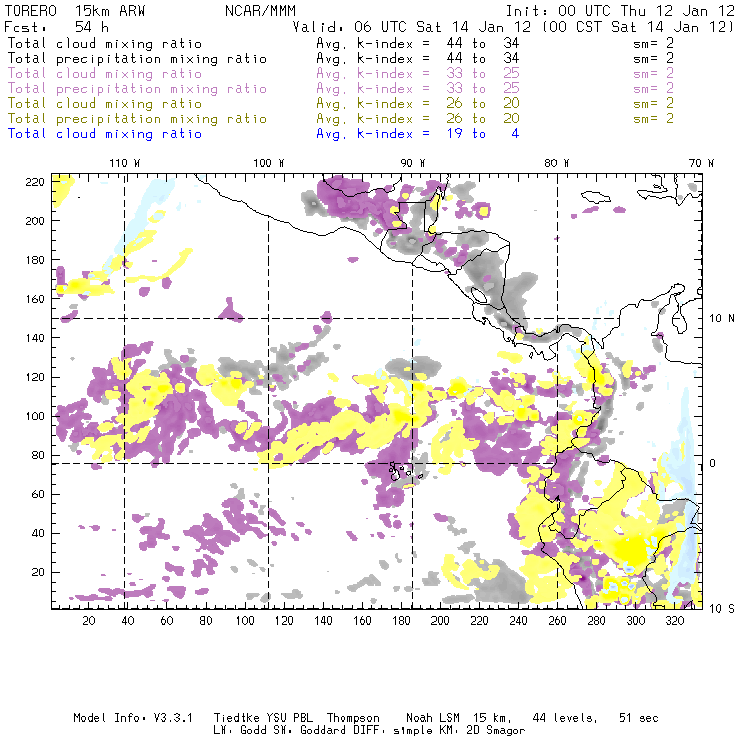This screenshot has height=740, width=740.
Task: Click the '10 N' latitude label
Action: pyautogui.click(x=722, y=319)
